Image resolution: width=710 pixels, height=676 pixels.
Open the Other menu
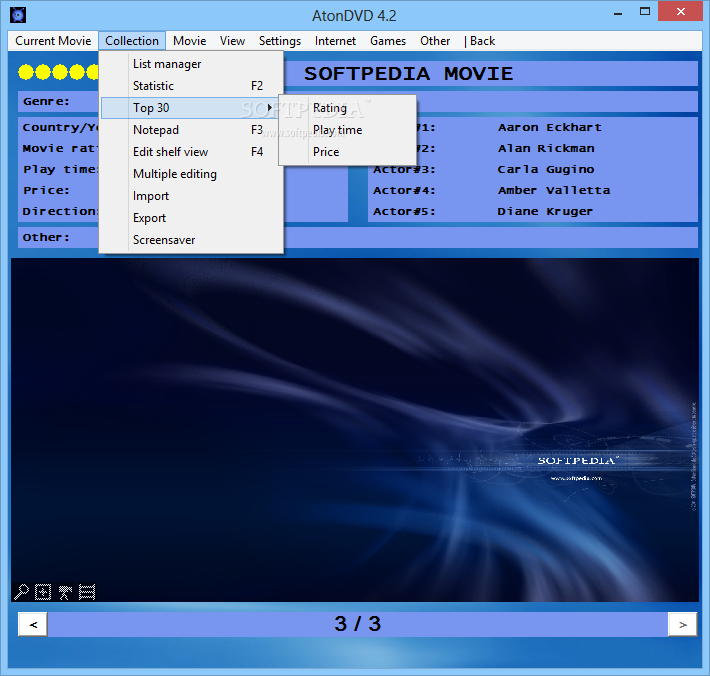point(435,41)
